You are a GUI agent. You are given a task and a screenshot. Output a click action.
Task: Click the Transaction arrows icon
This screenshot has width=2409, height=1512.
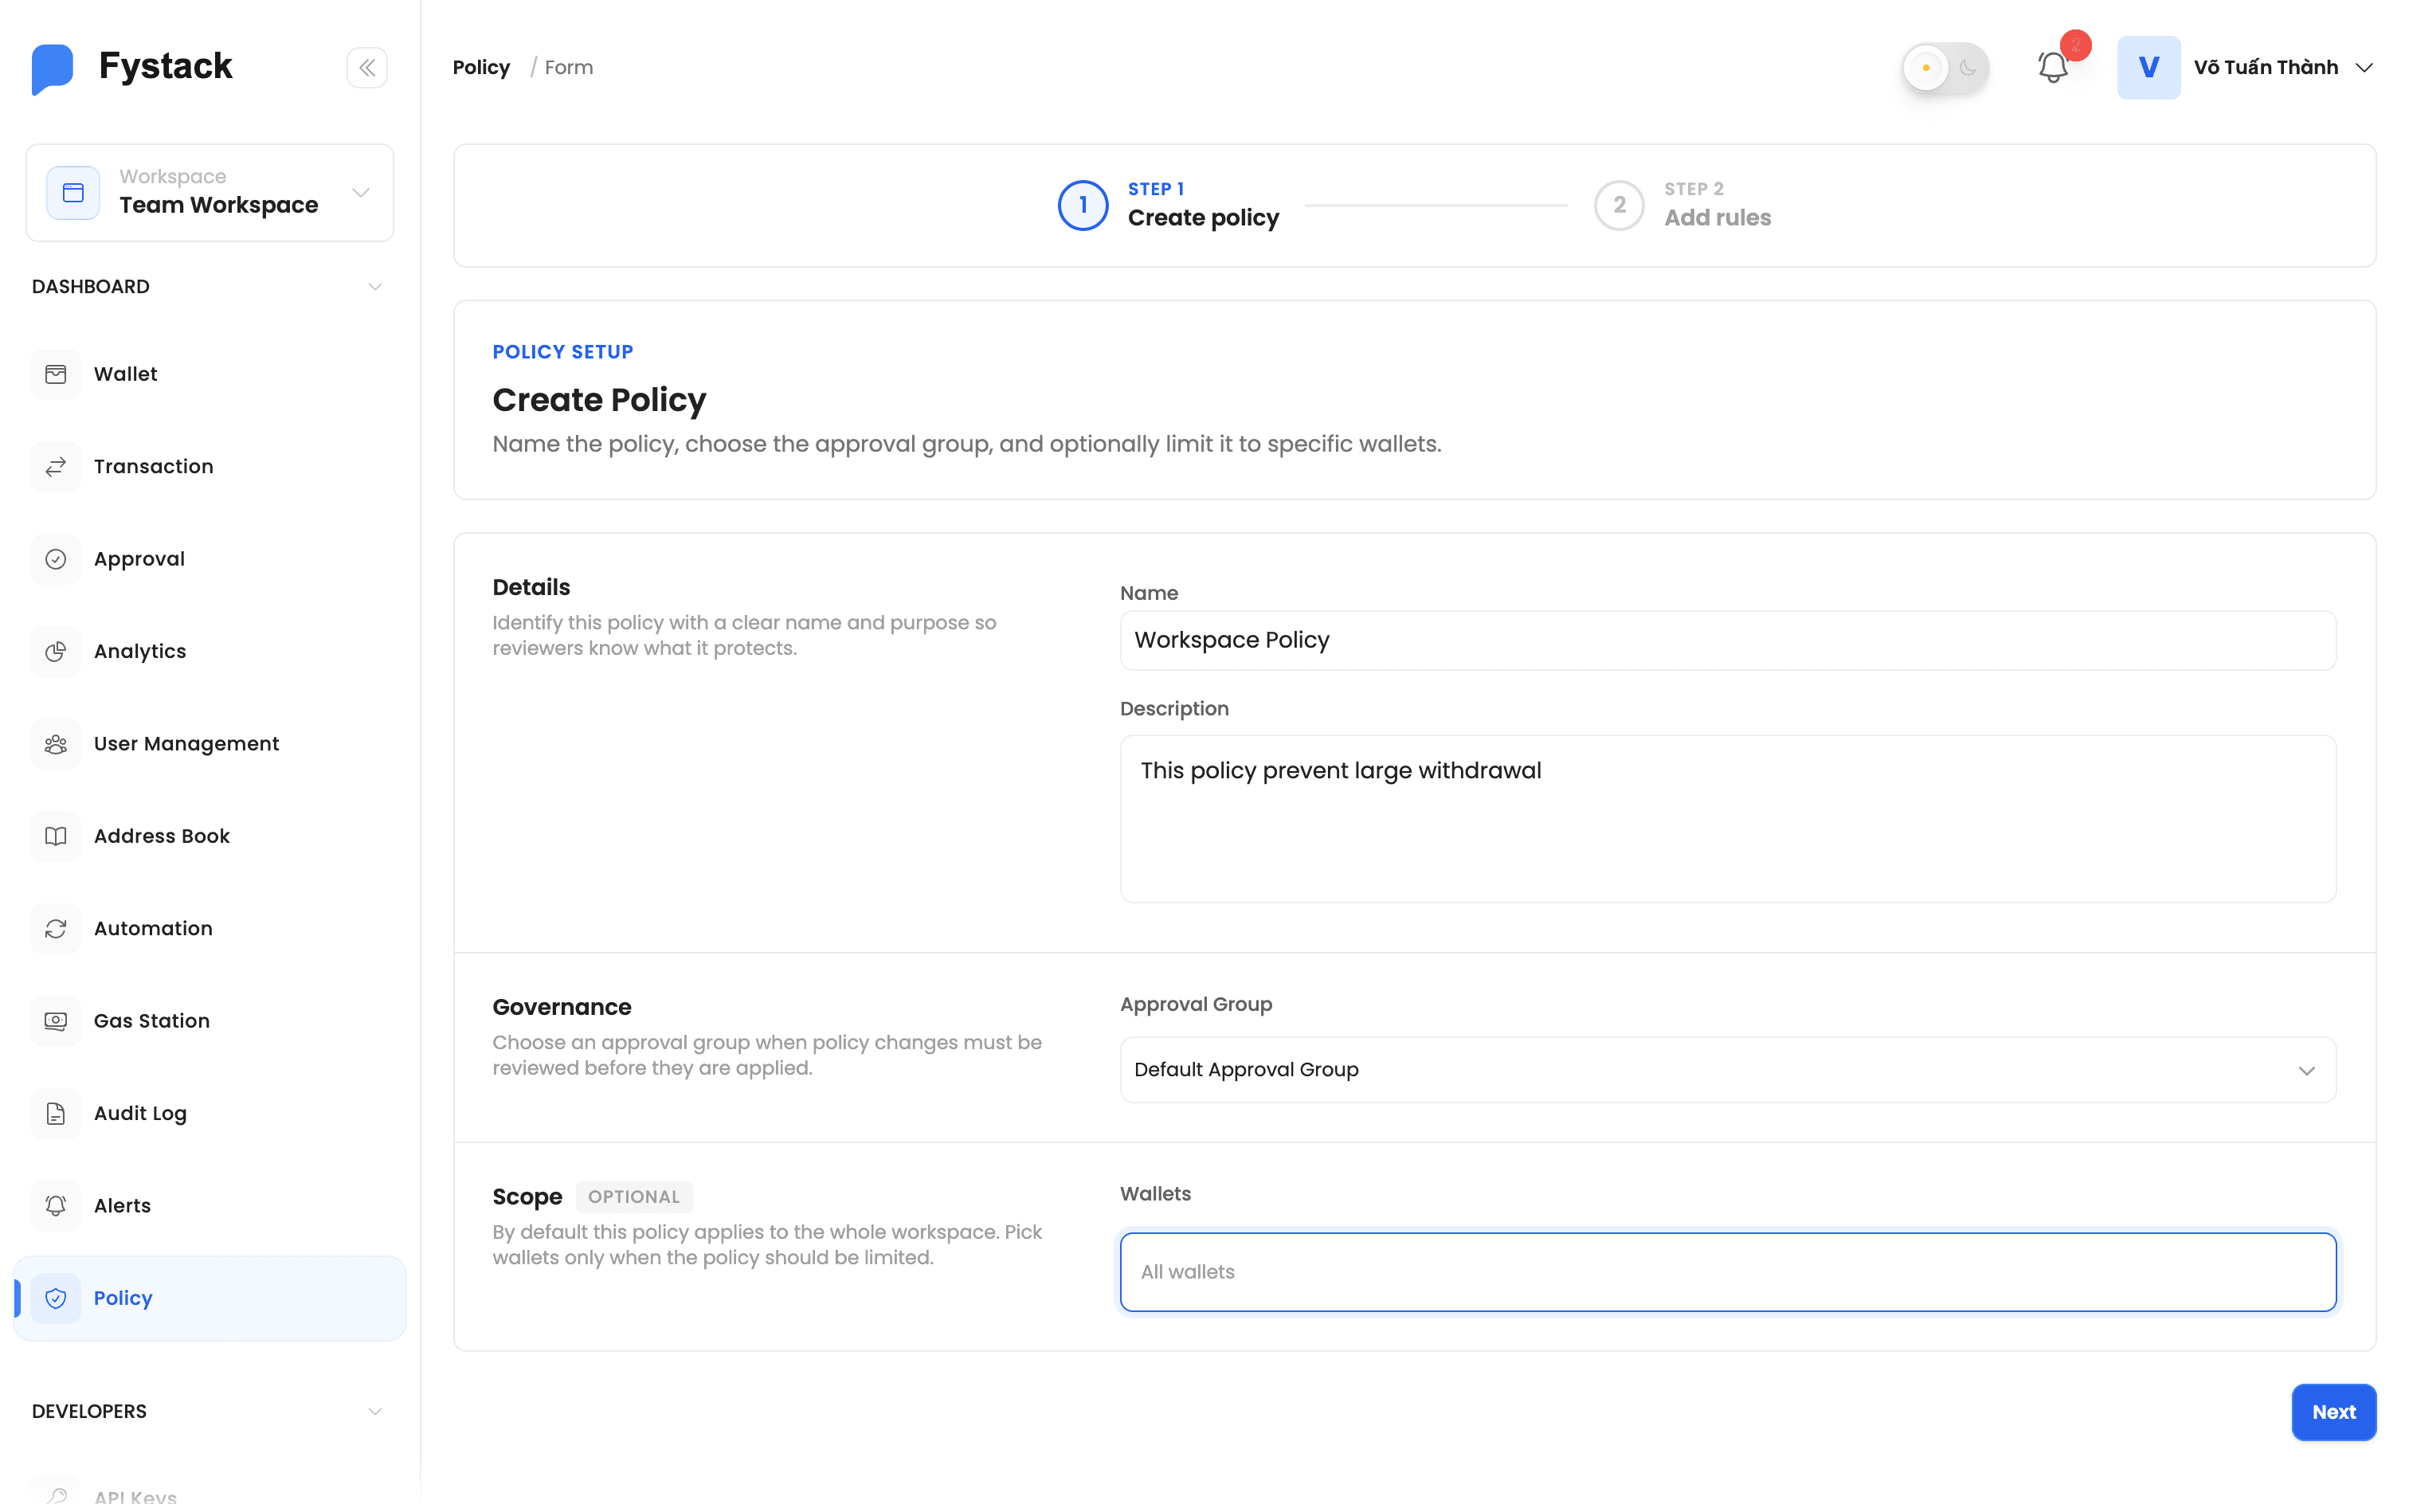(x=56, y=466)
